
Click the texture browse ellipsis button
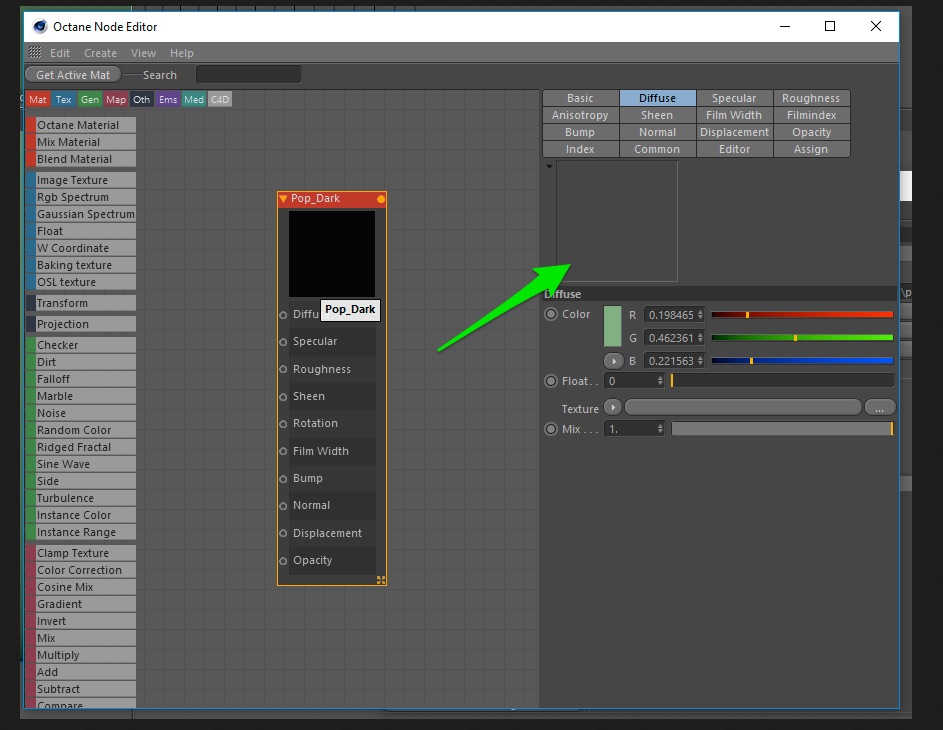(879, 408)
